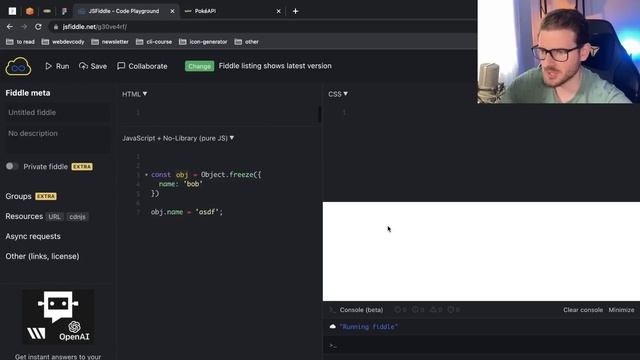640x360 pixels.
Task: Click the code line name: 'bob'
Action: [x=180, y=184]
